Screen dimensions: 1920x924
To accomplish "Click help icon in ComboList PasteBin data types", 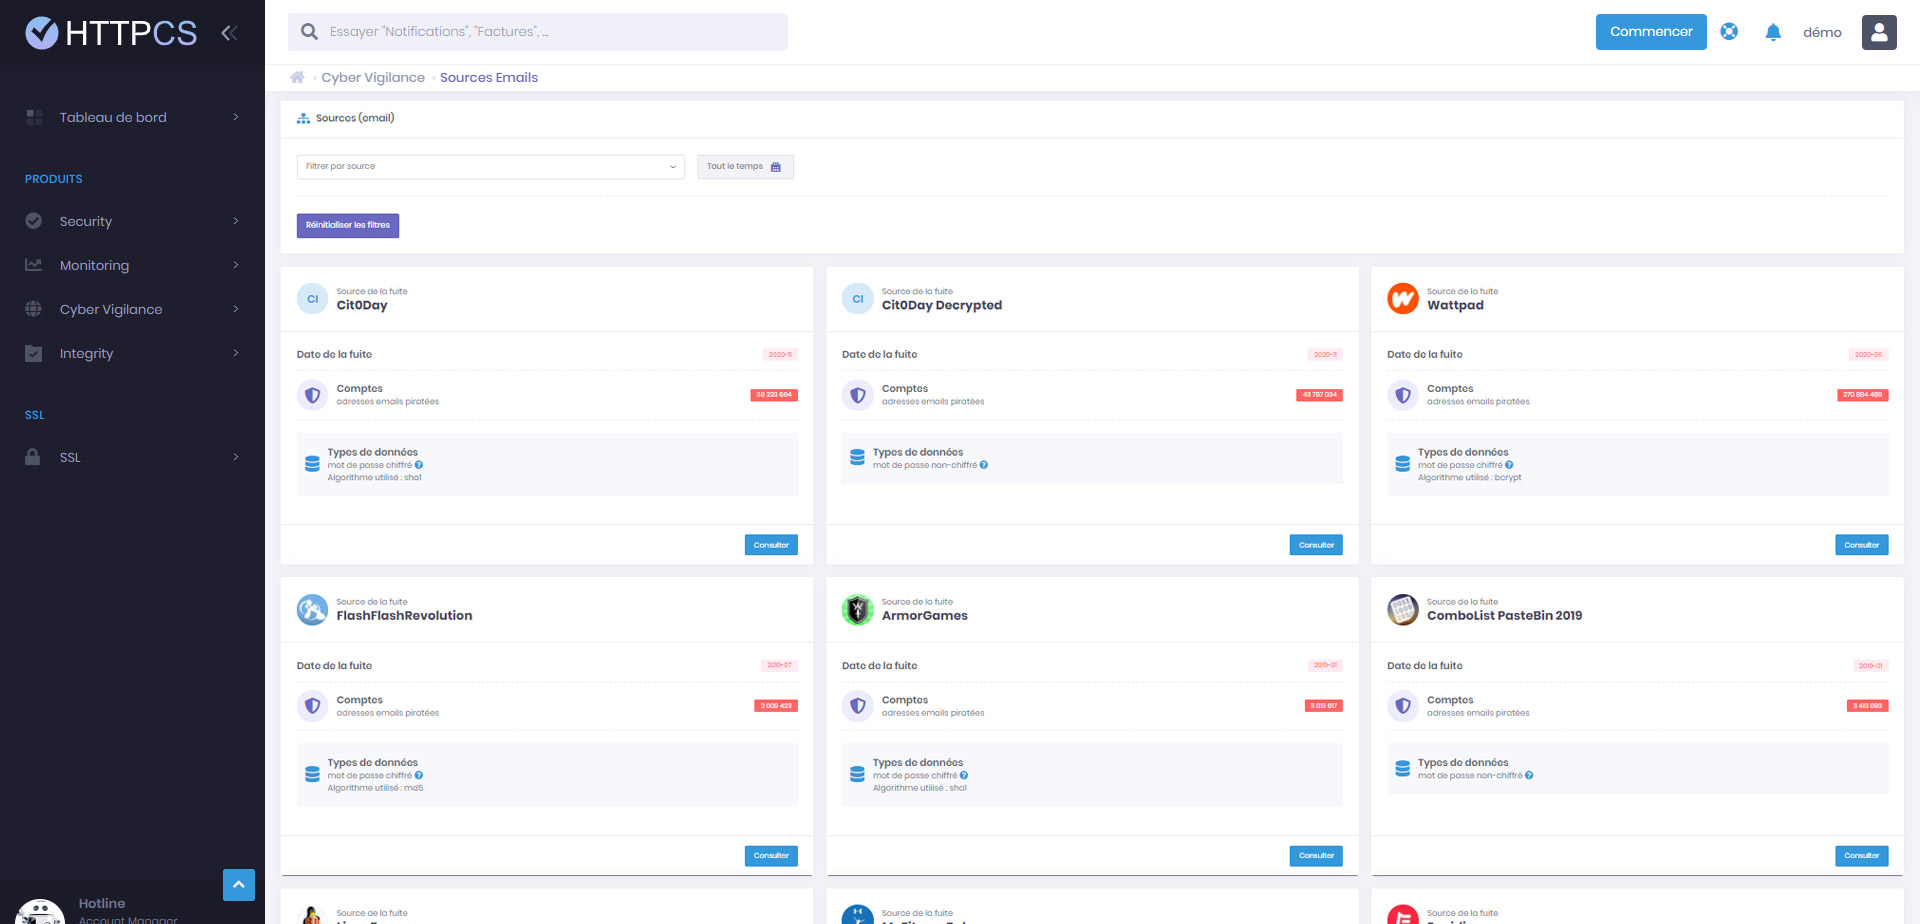I will tap(1529, 776).
